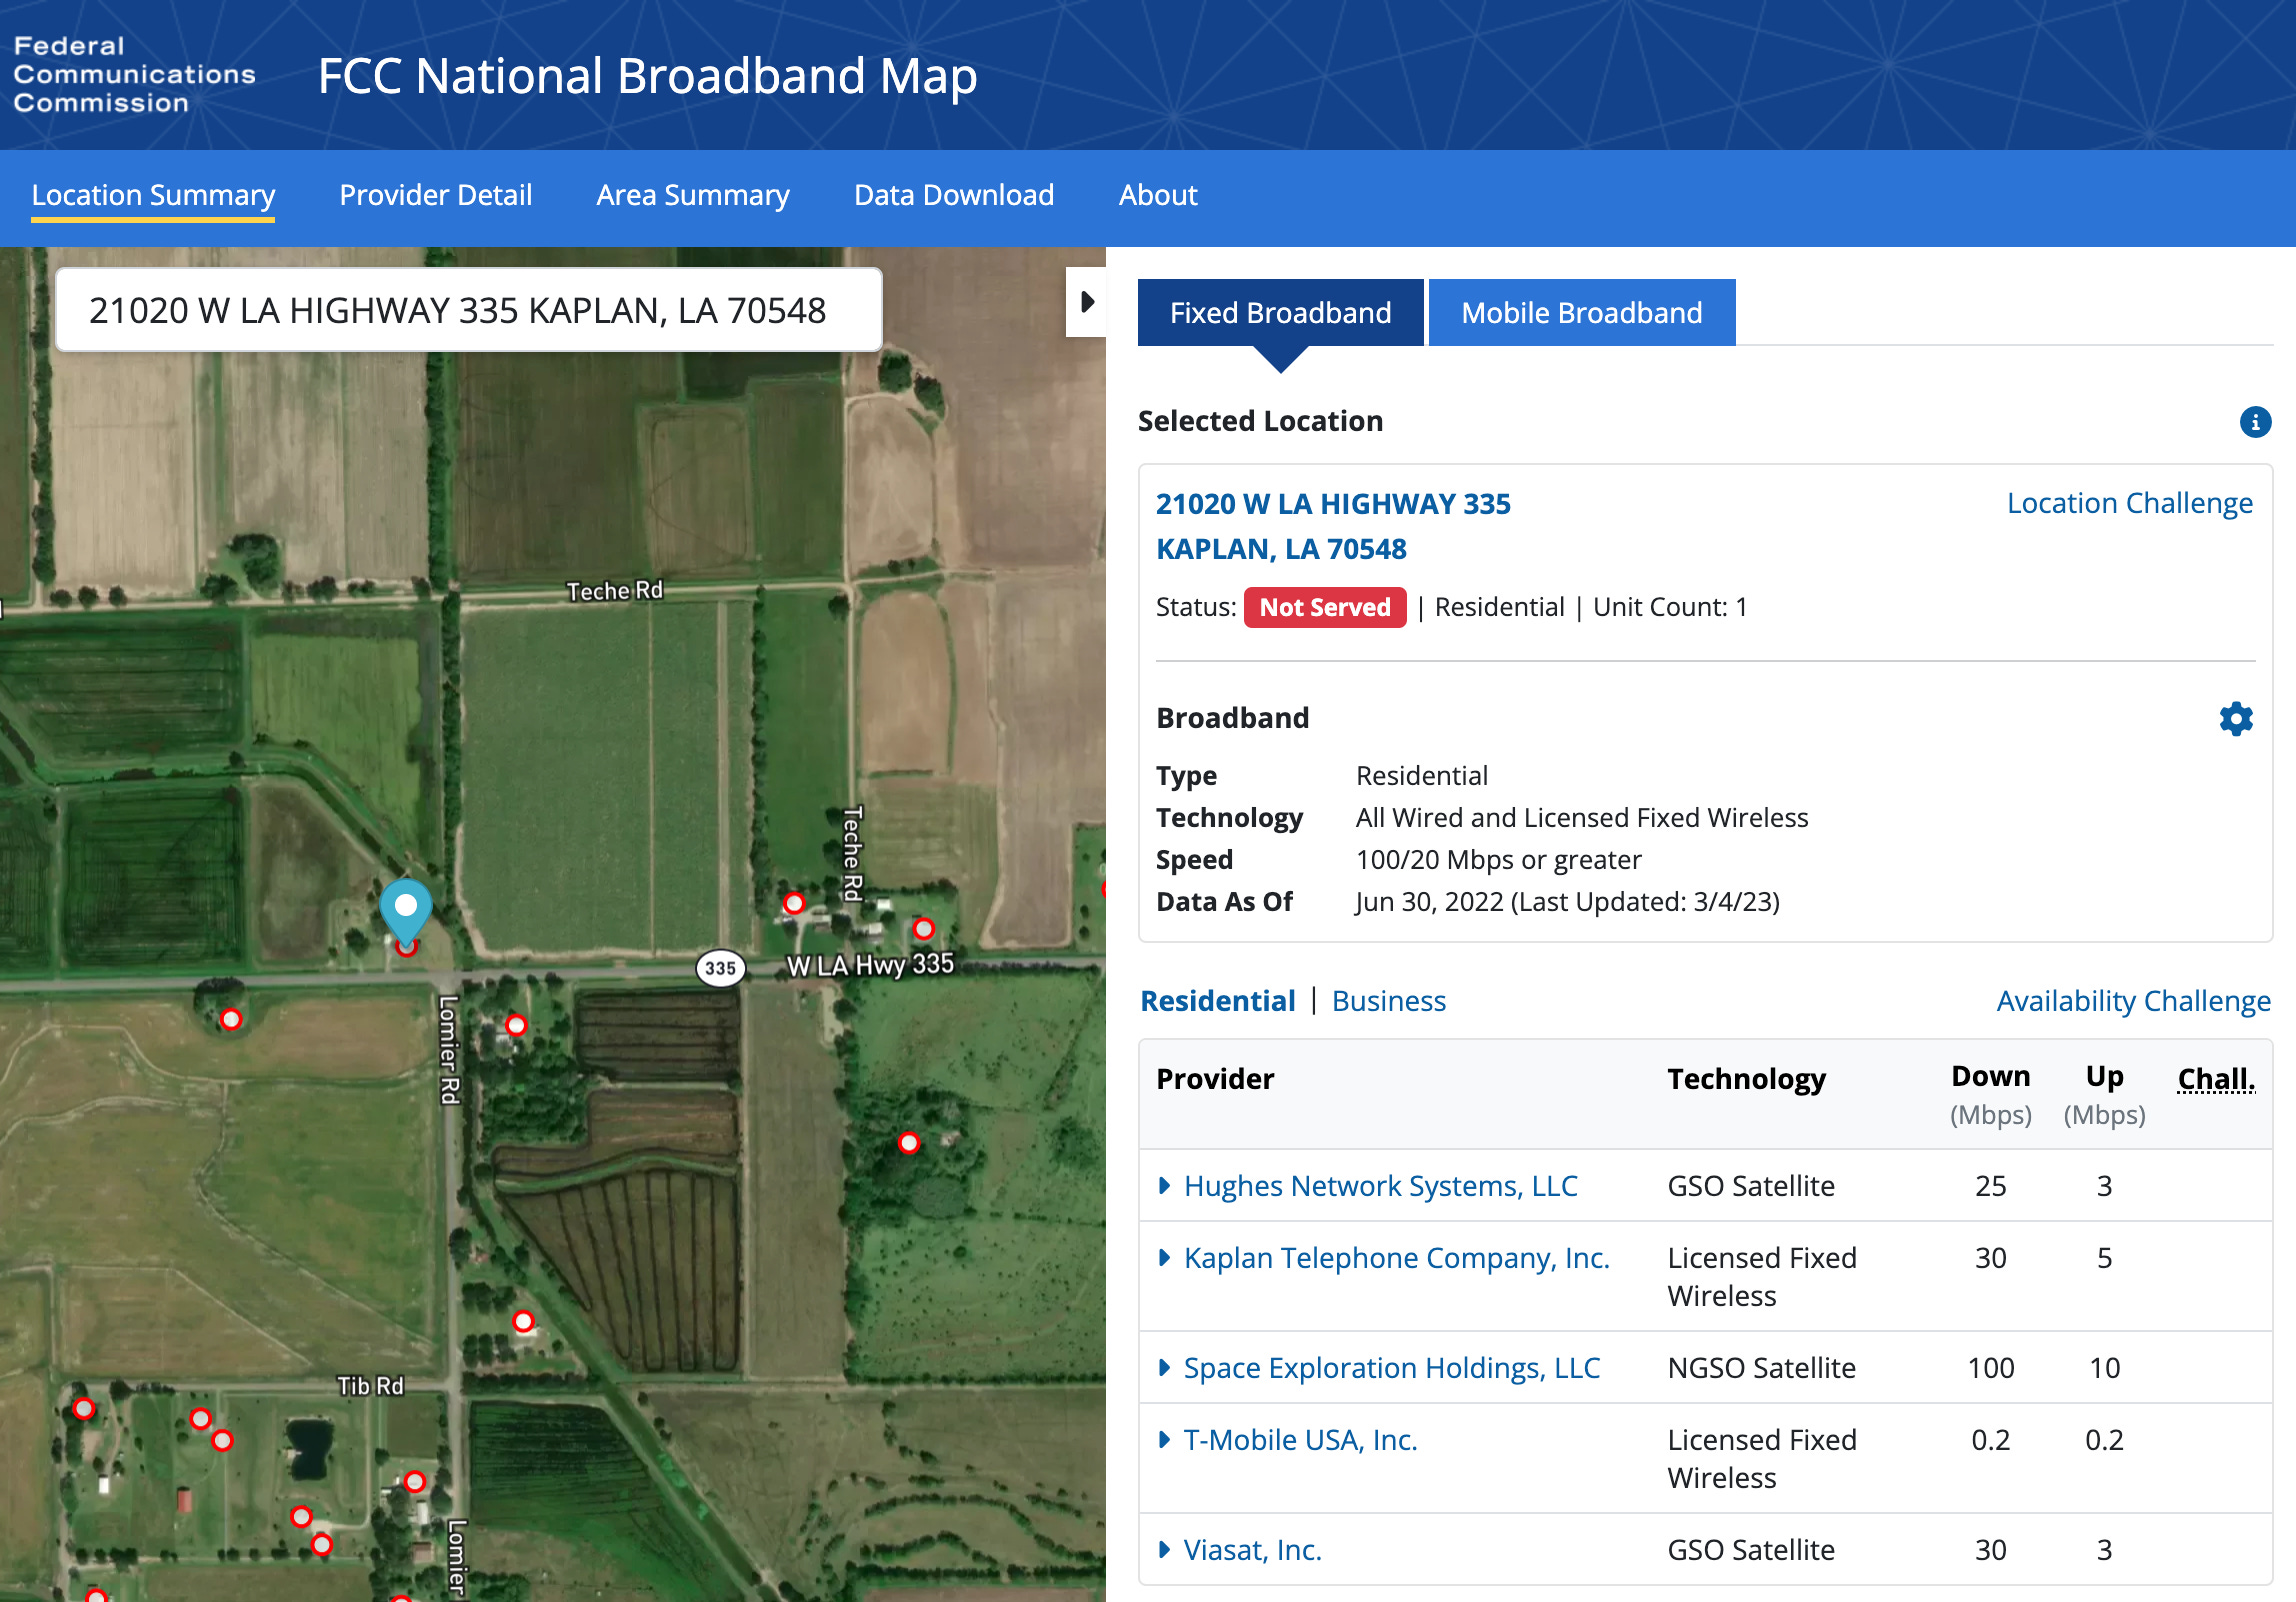Viewport: 2296px width, 1602px height.
Task: Click the blue selected location pin
Action: [406, 910]
